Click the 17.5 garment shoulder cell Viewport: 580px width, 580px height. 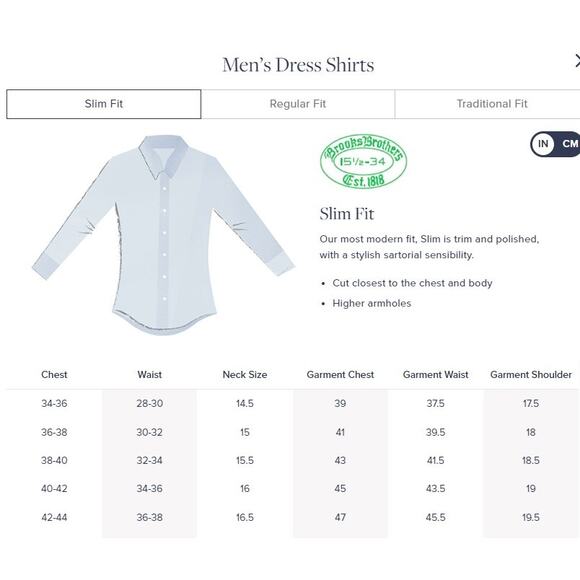coord(531,403)
